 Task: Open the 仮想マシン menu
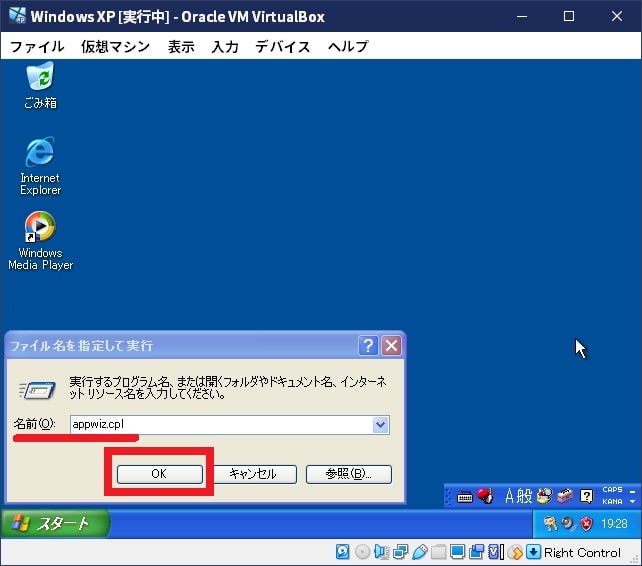pos(115,46)
